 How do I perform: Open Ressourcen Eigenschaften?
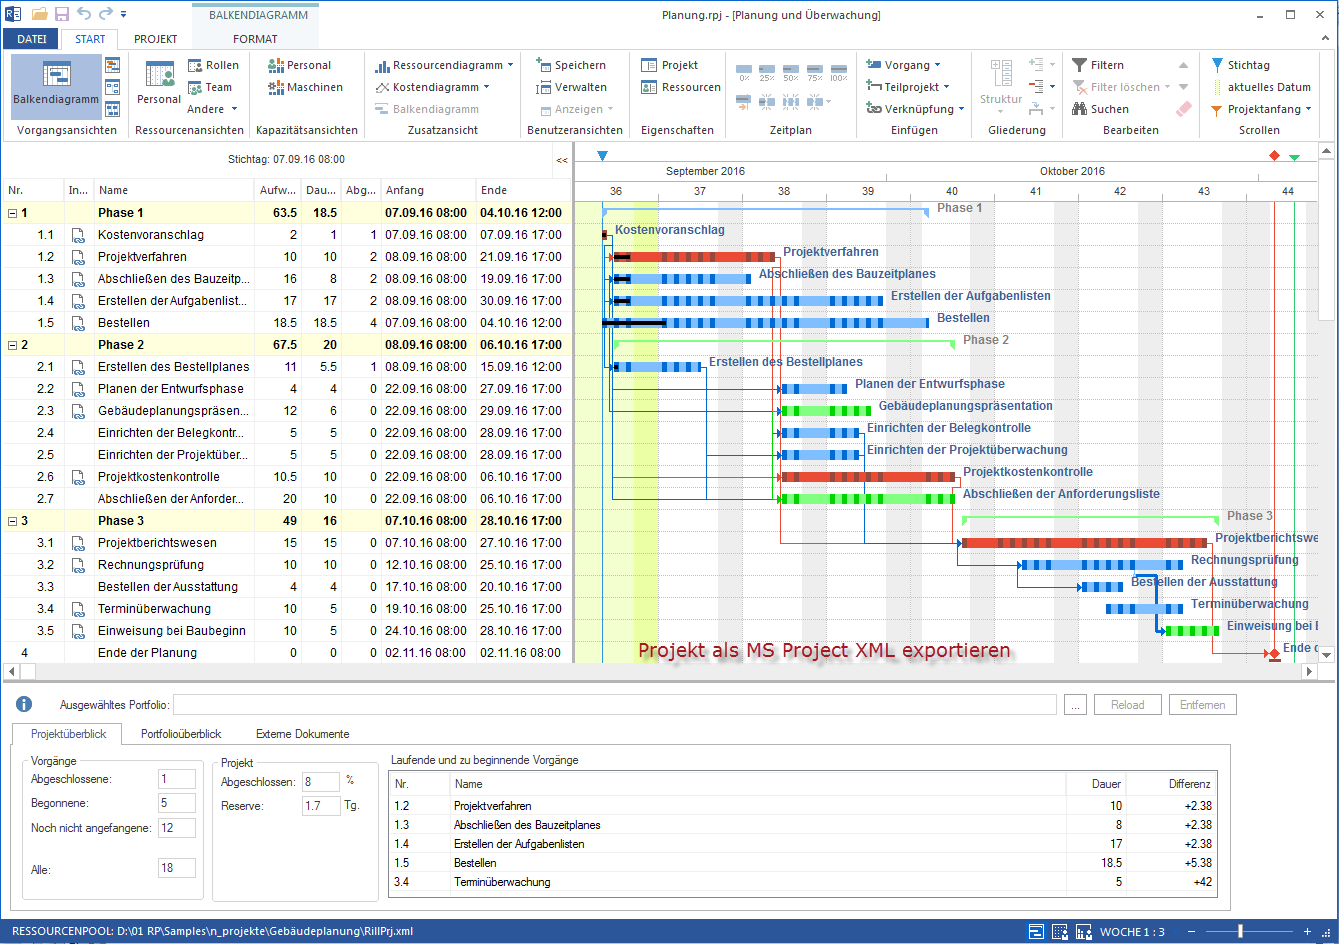click(681, 87)
